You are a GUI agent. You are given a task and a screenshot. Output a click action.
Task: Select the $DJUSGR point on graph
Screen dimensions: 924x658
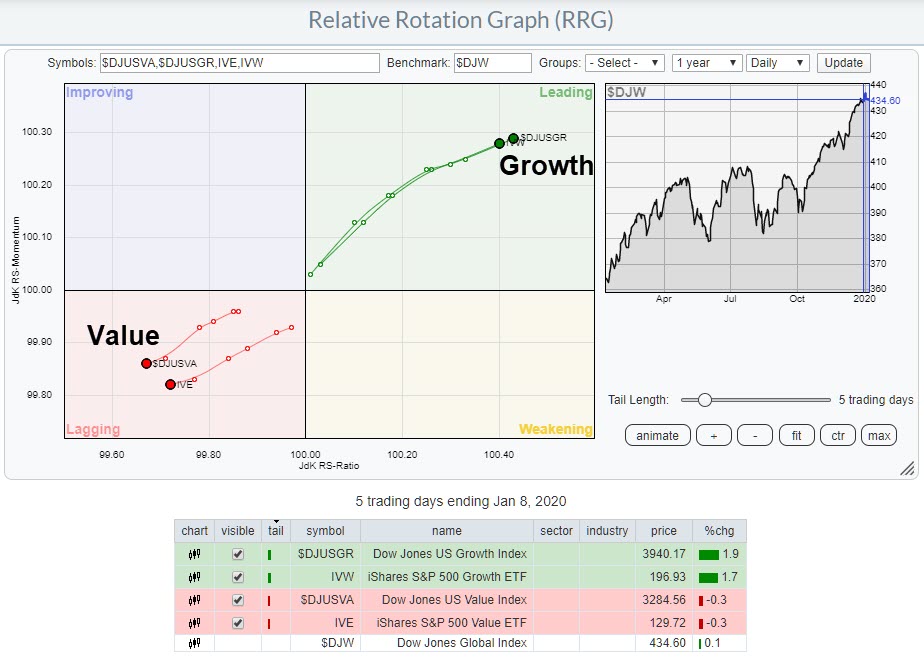tap(513, 138)
